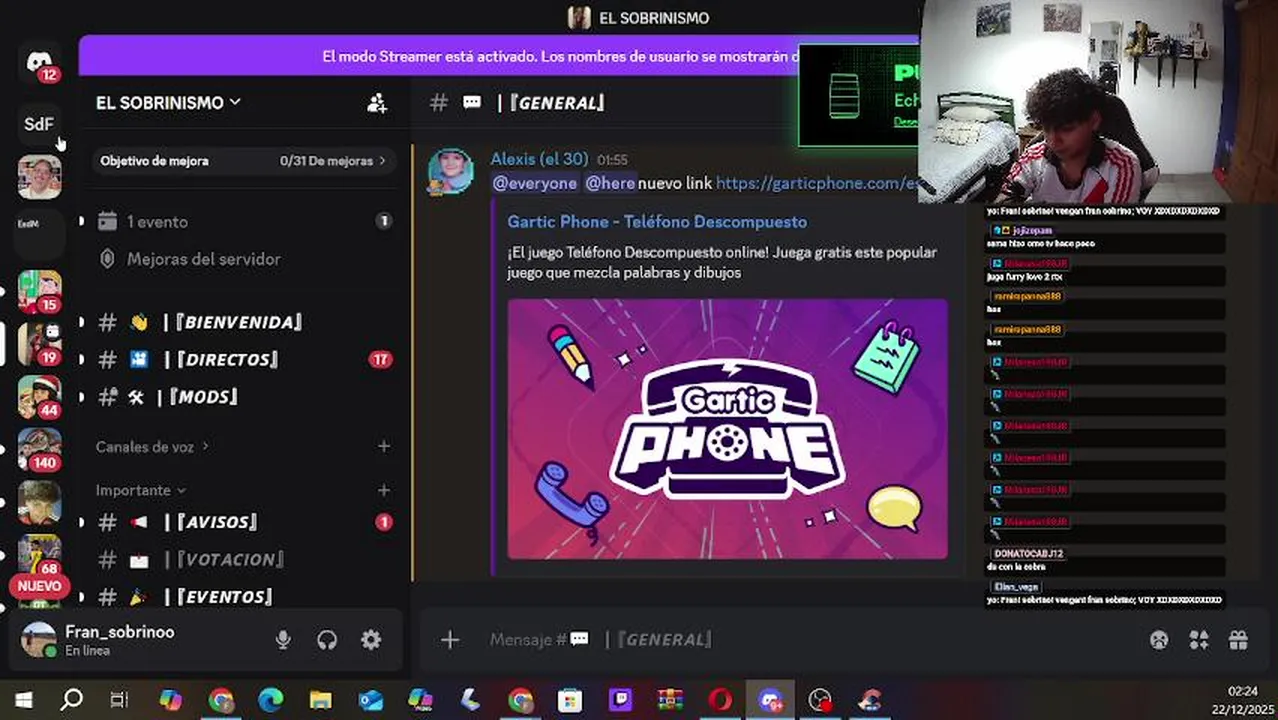Deafen with the headphones icon
1278x720 pixels.
tap(327, 640)
